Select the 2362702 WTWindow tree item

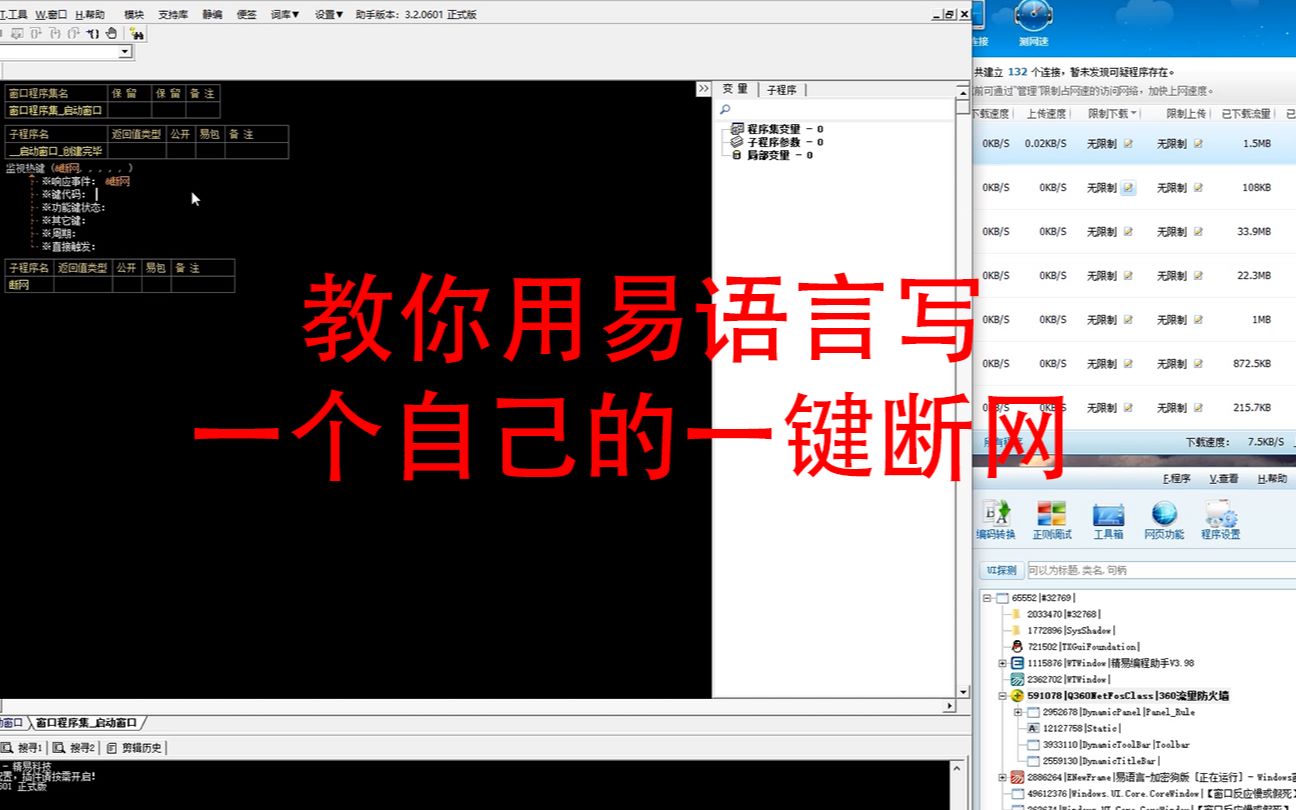[1068, 680]
